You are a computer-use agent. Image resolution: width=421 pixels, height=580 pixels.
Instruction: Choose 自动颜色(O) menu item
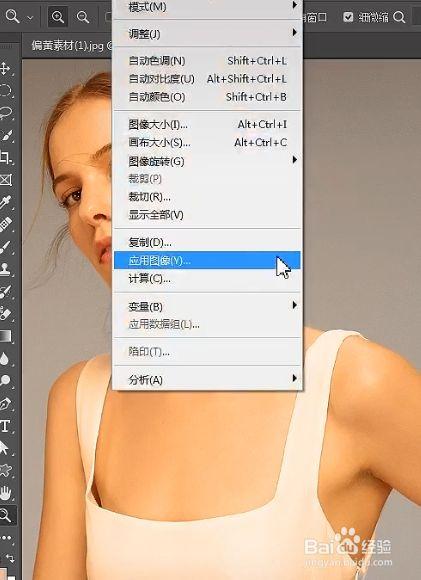[208, 97]
